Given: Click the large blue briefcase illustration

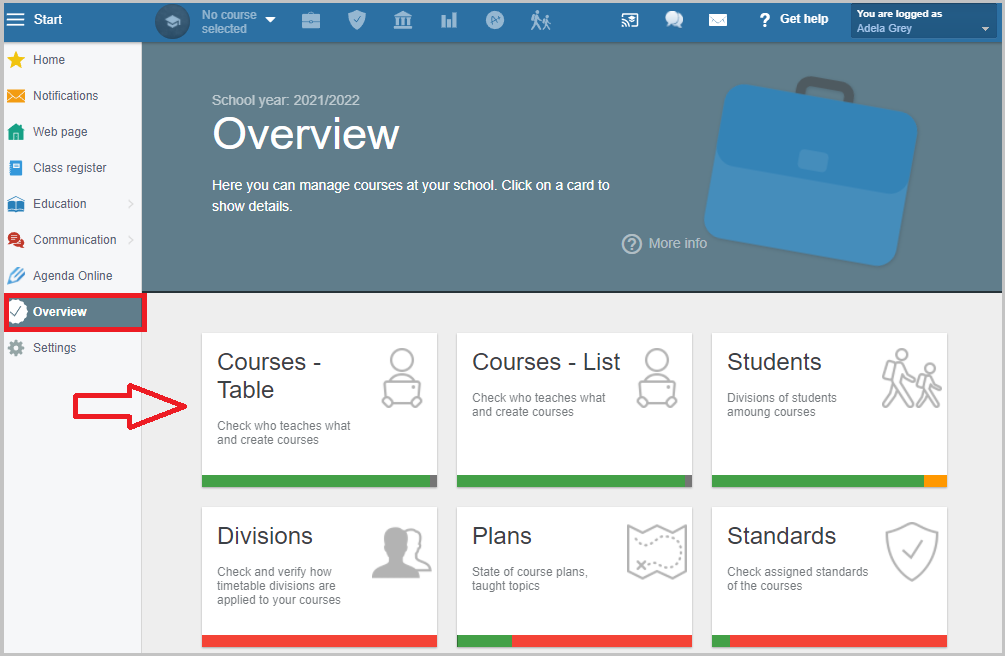Looking at the screenshot, I should (811, 172).
